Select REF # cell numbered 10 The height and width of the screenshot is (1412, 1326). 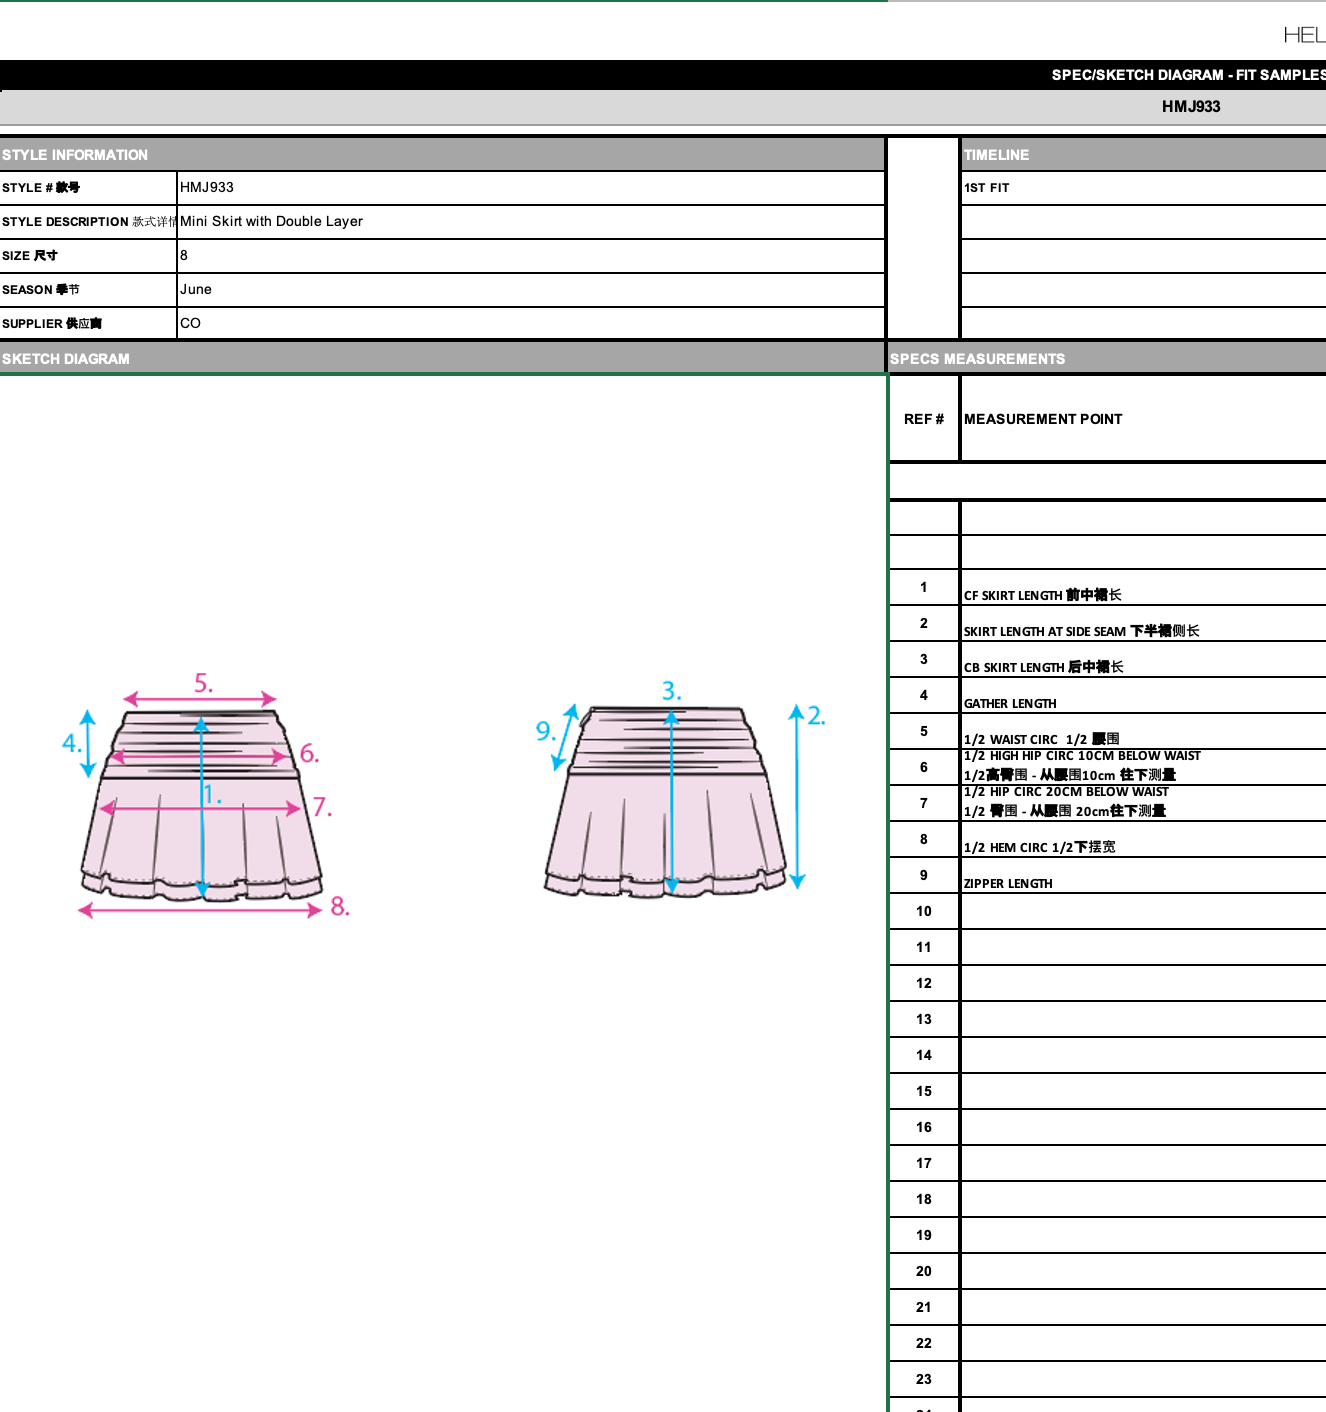pyautogui.click(x=924, y=912)
